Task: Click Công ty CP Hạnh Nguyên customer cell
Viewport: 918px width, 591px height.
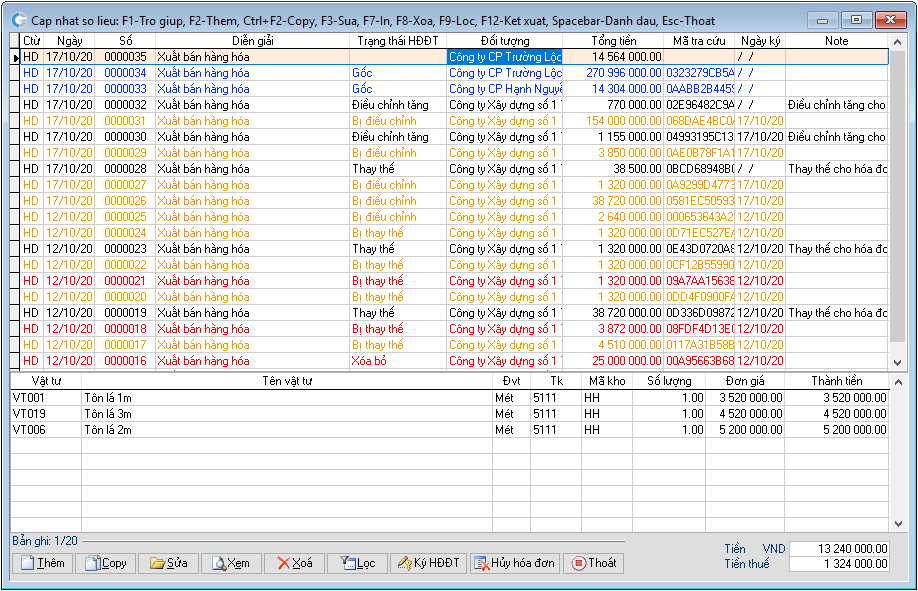Action: (x=505, y=89)
